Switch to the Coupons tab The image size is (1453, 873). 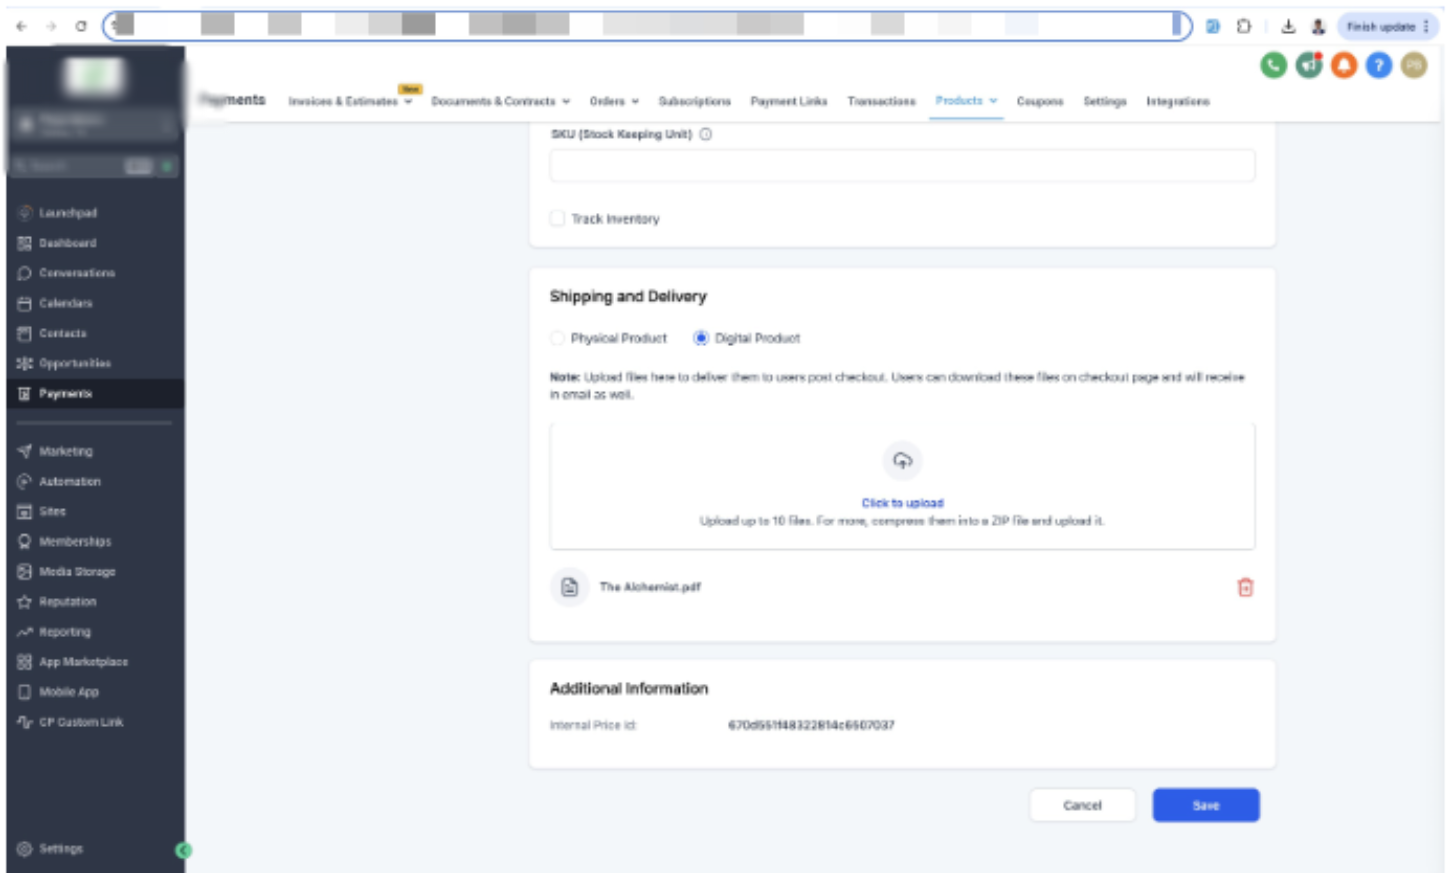1039,101
